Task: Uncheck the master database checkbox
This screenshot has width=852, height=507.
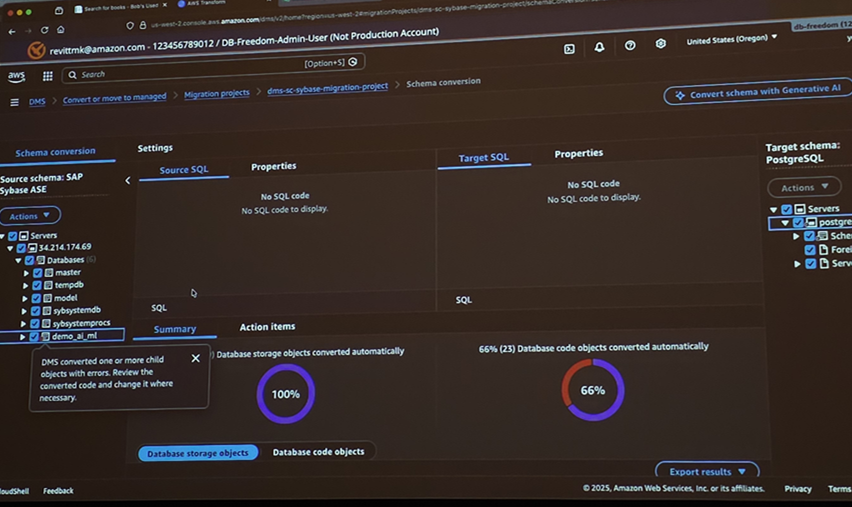Action: pos(38,272)
